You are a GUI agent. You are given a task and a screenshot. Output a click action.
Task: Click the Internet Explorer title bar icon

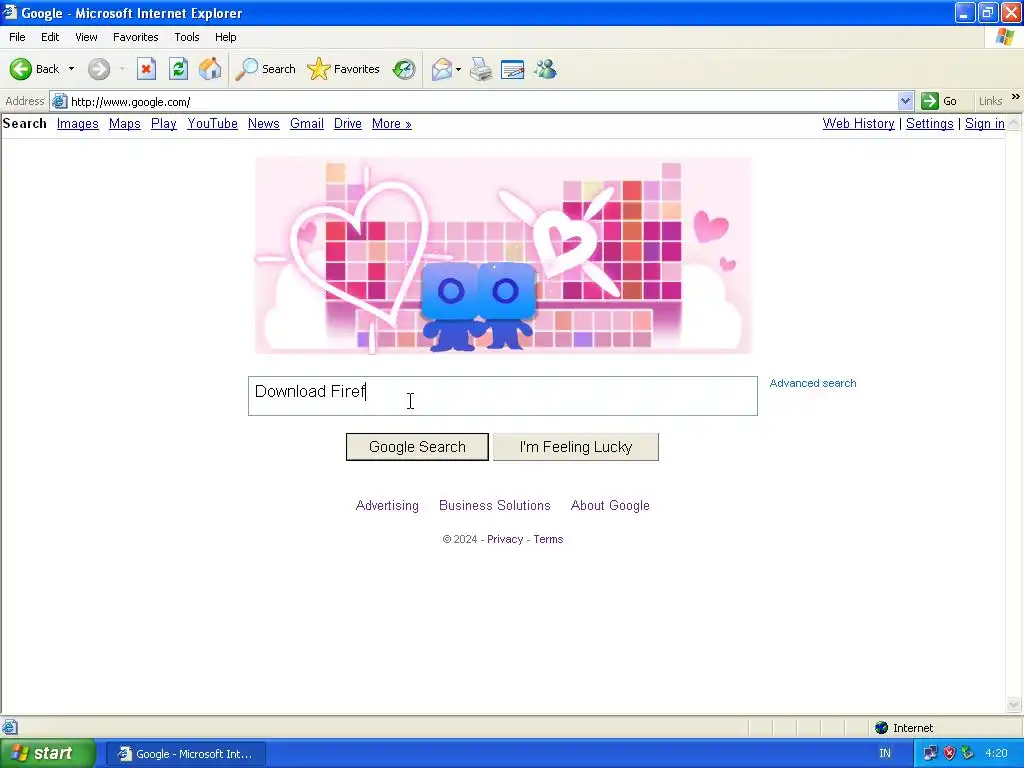click(9, 12)
